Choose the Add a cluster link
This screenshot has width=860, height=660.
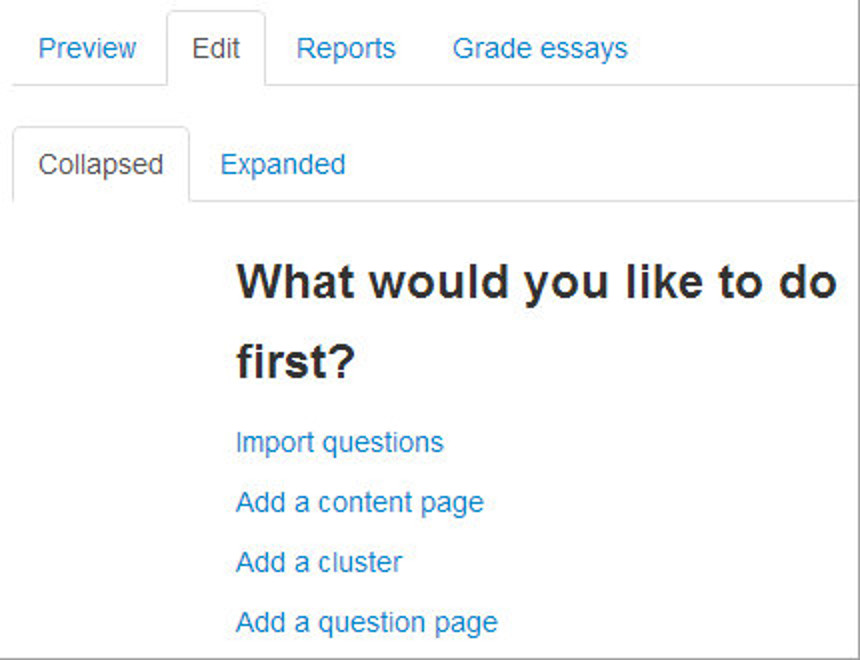point(319,562)
